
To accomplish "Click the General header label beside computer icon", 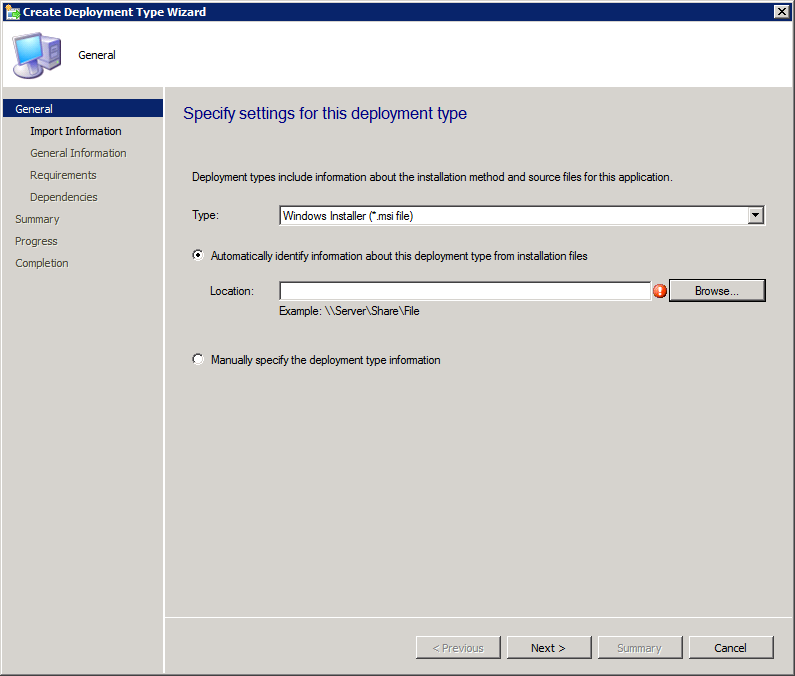I will (97, 55).
